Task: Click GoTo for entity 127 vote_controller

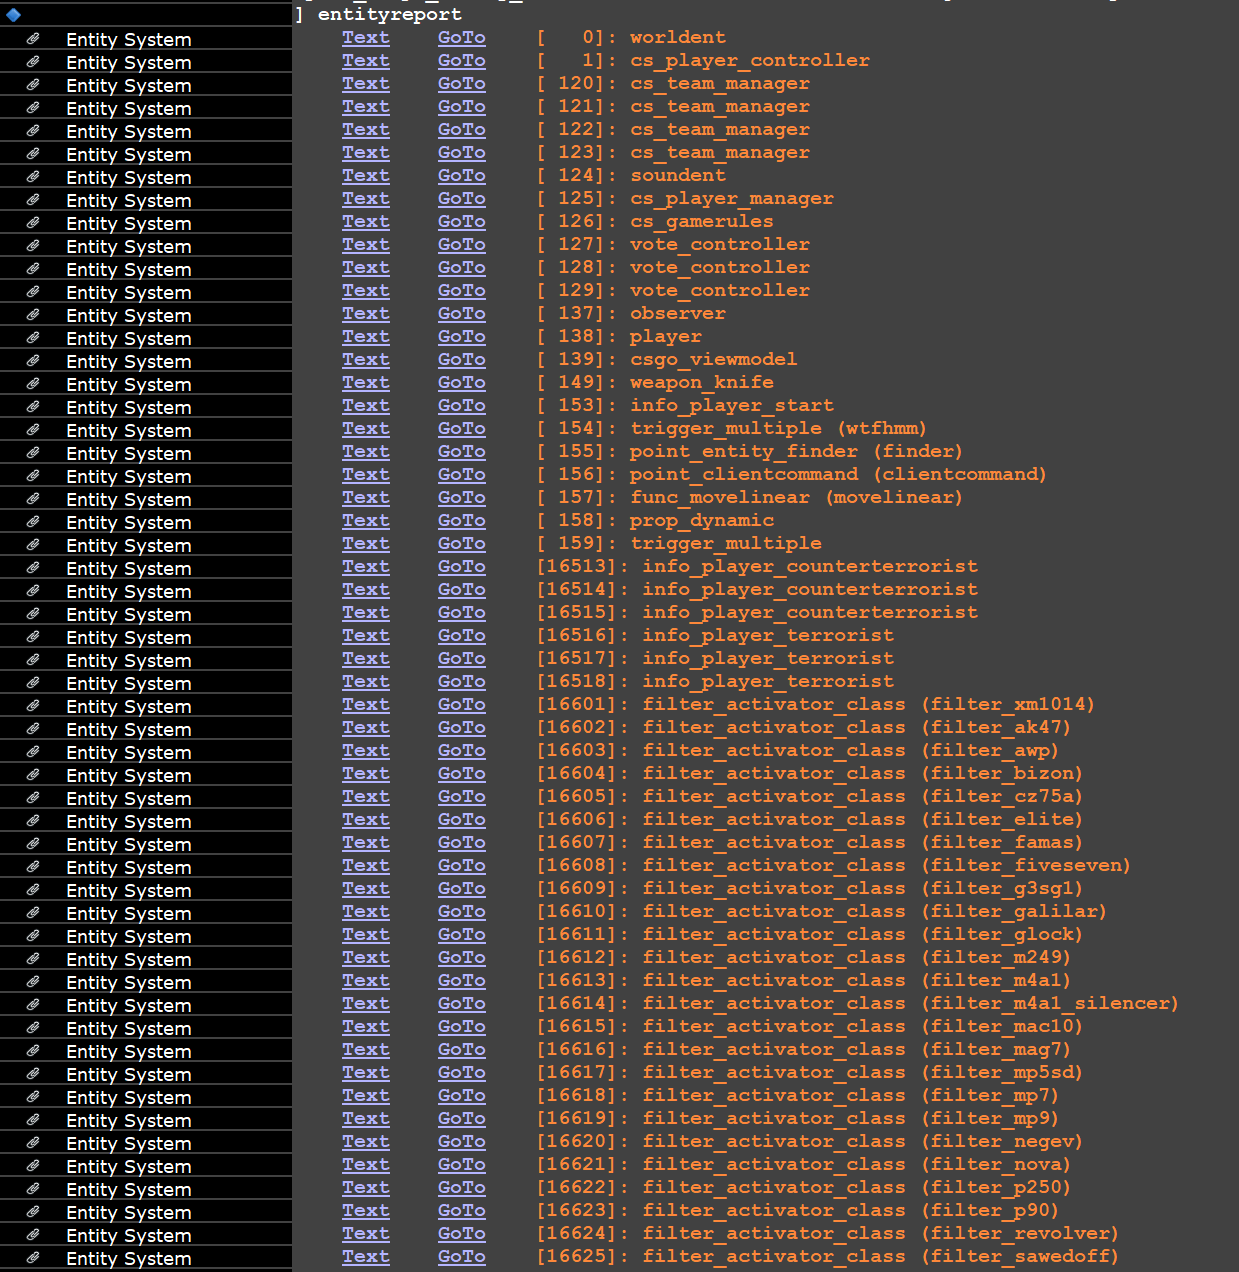Action: click(x=461, y=245)
